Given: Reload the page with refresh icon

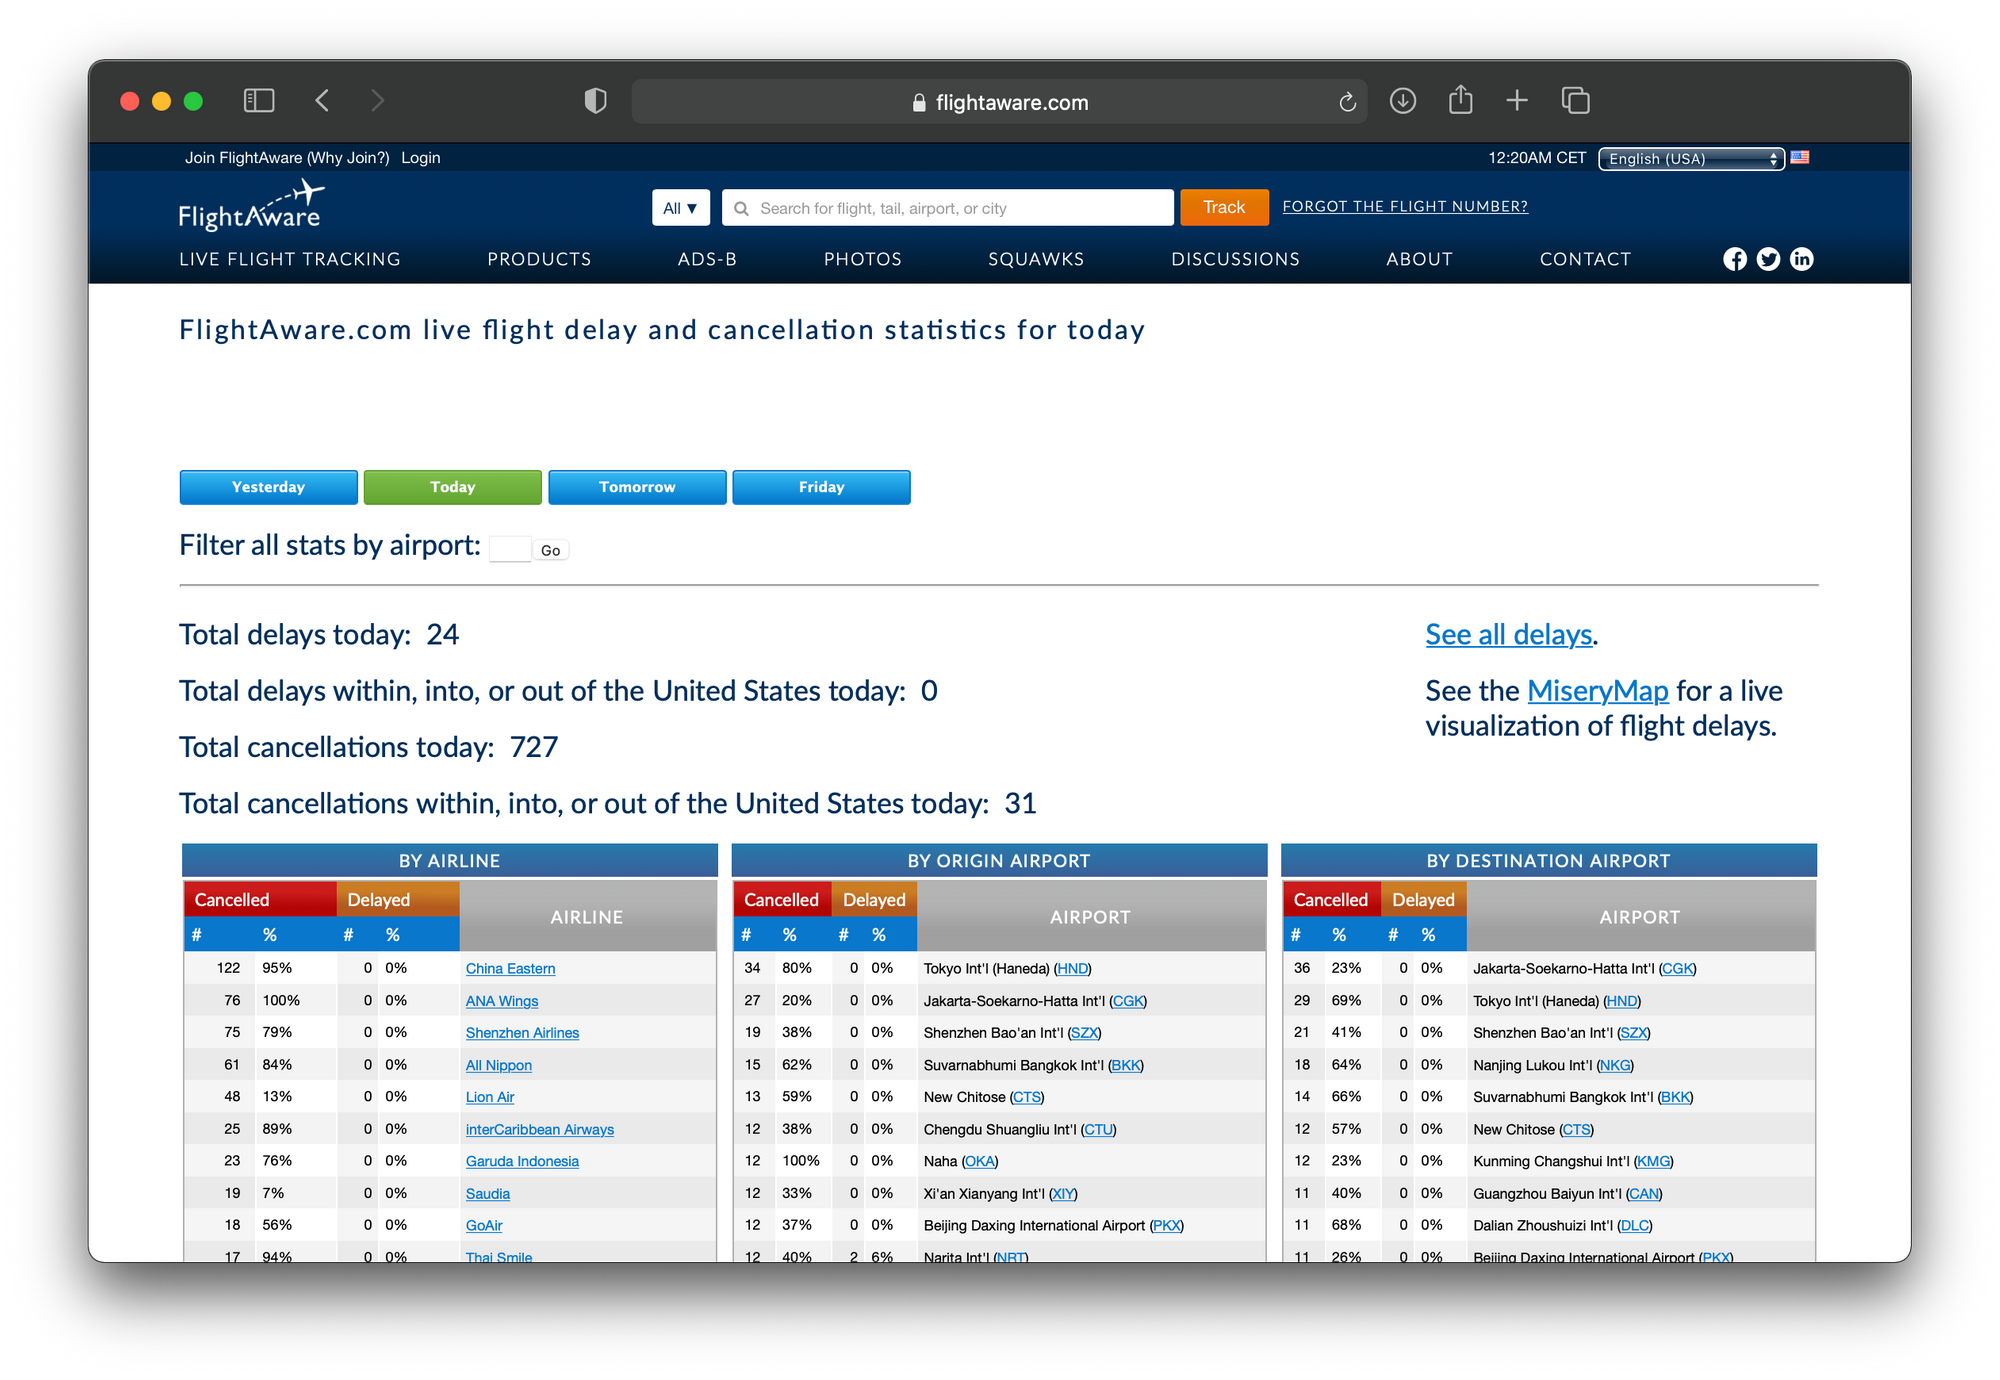Looking at the screenshot, I should point(1347,102).
